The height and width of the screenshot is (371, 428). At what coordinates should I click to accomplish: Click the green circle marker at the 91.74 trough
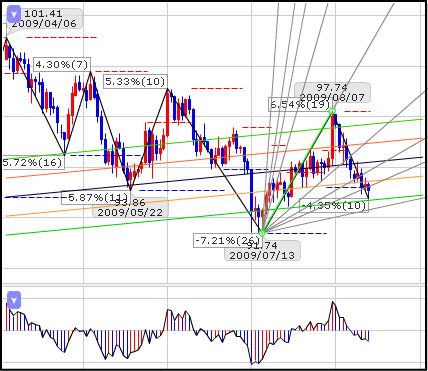click(x=262, y=233)
